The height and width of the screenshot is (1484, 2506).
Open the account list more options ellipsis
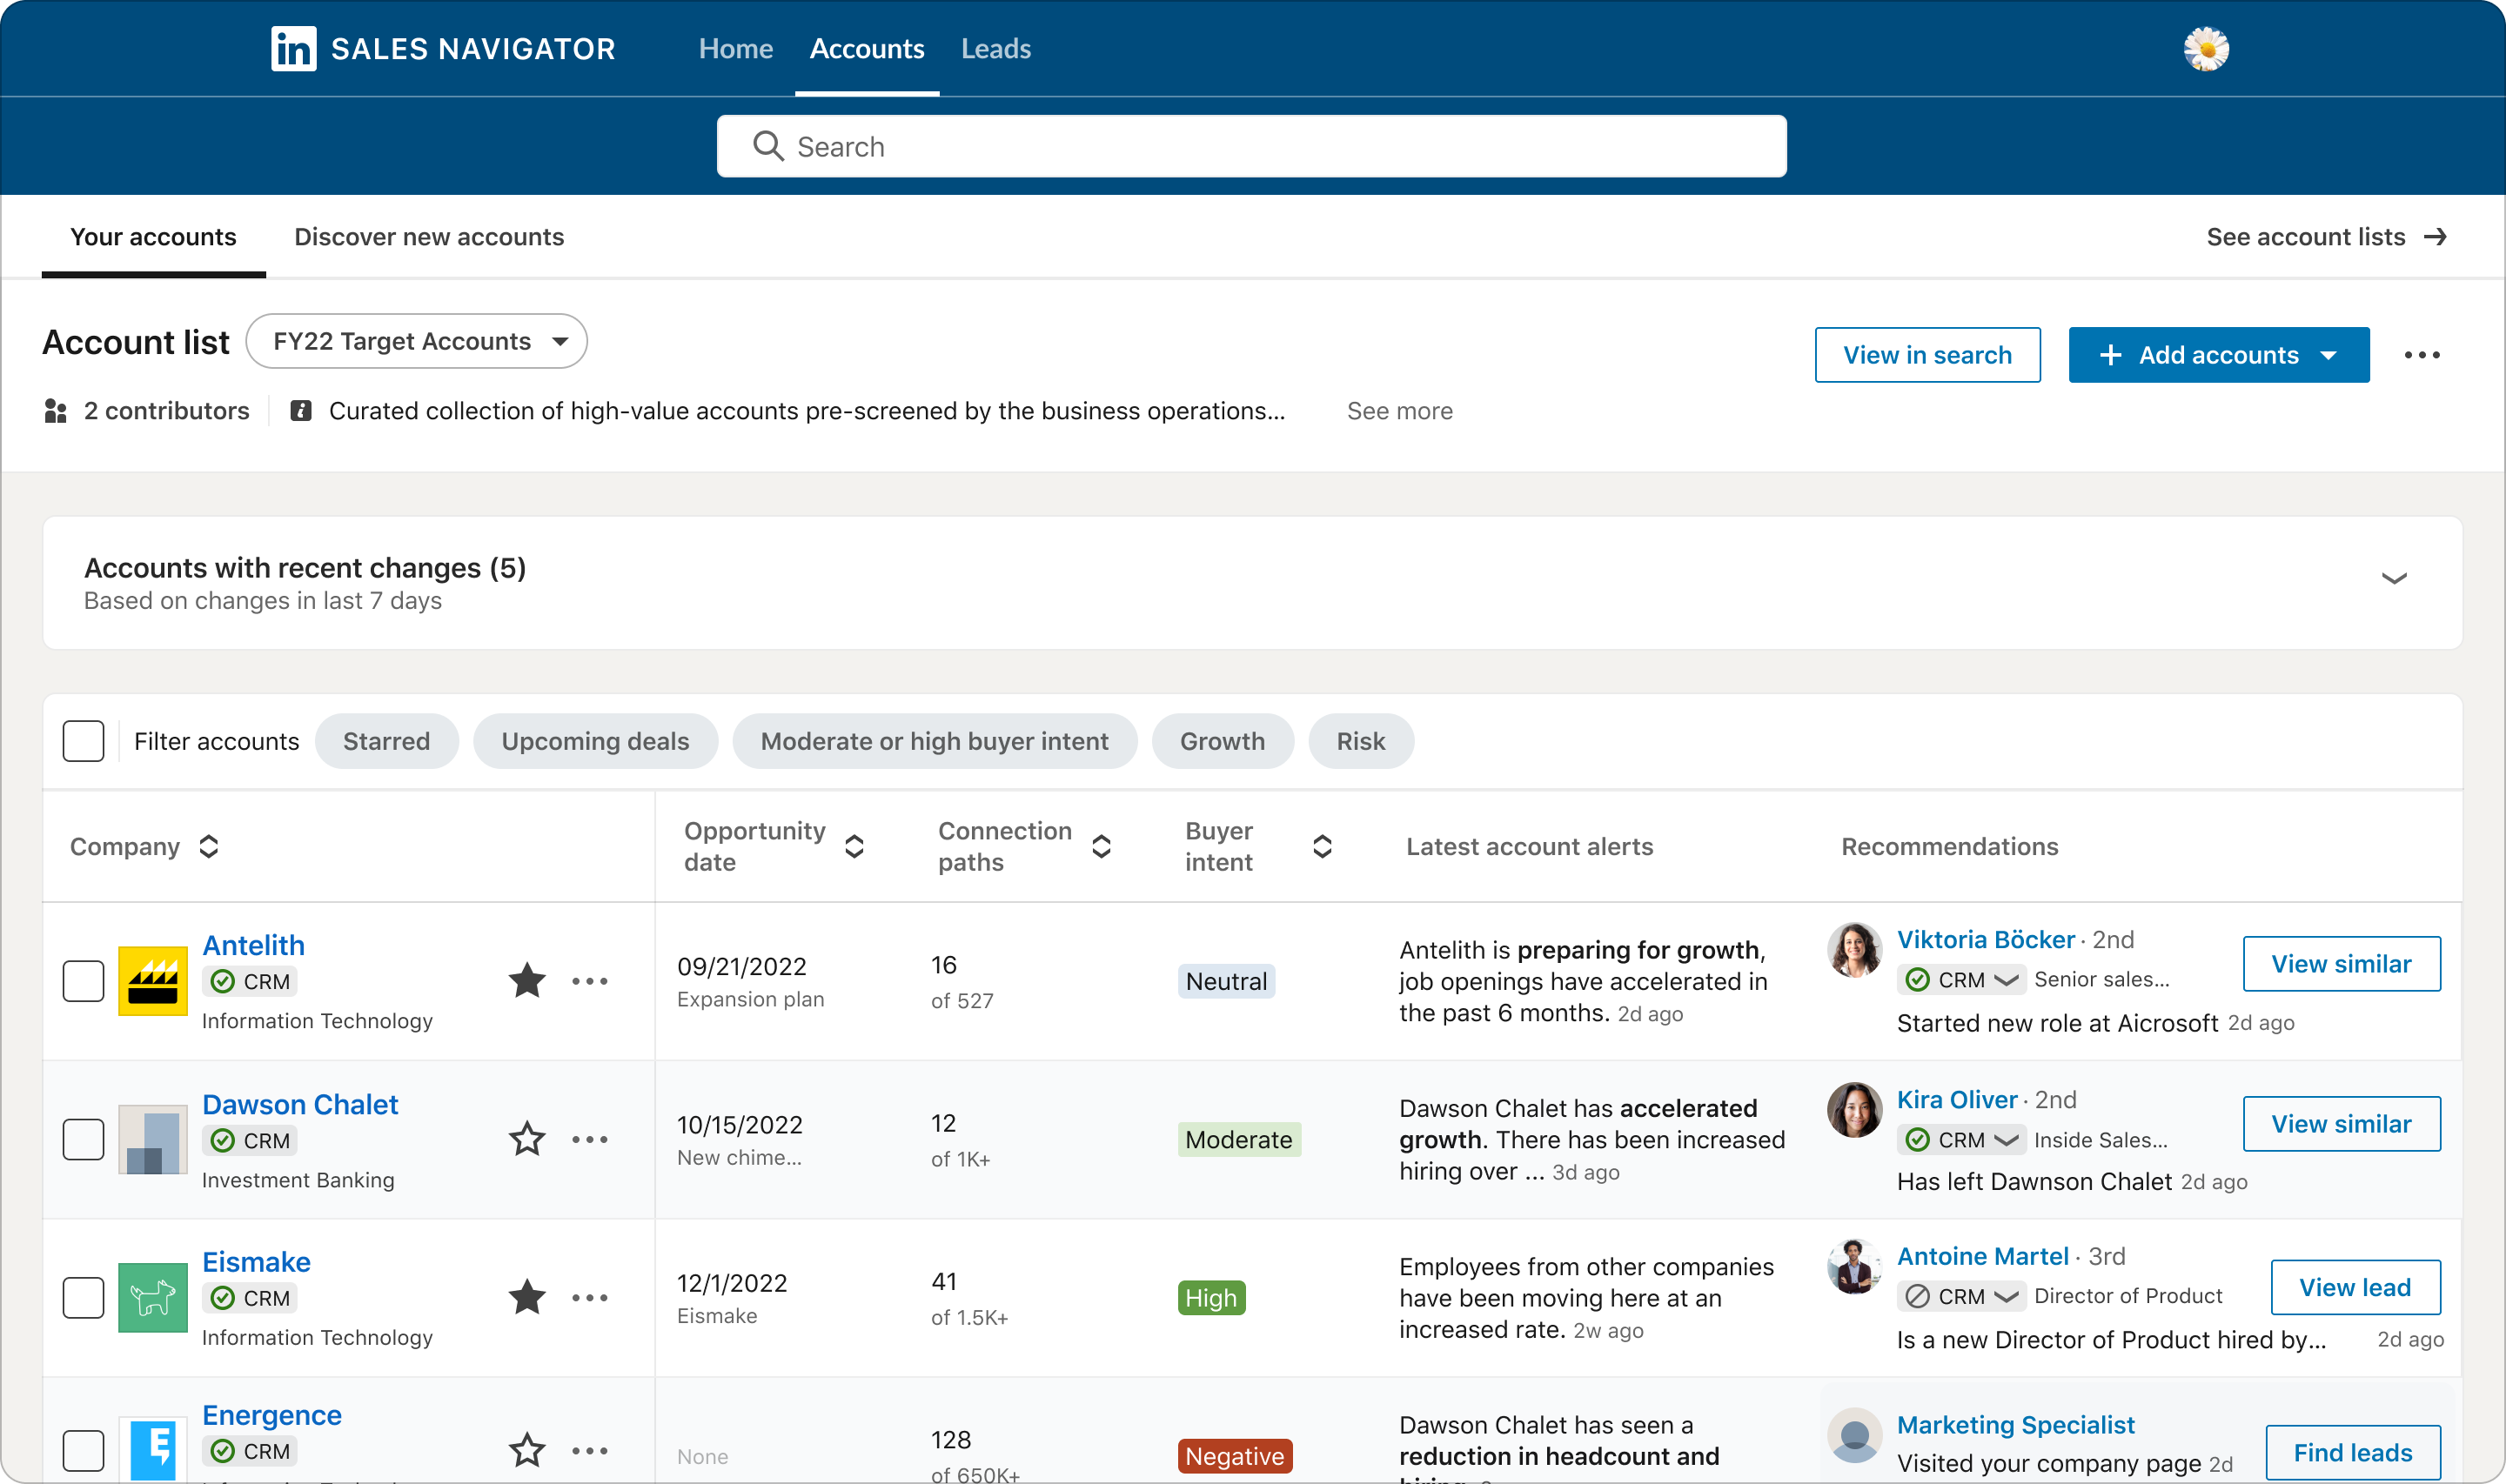pyautogui.click(x=2422, y=355)
